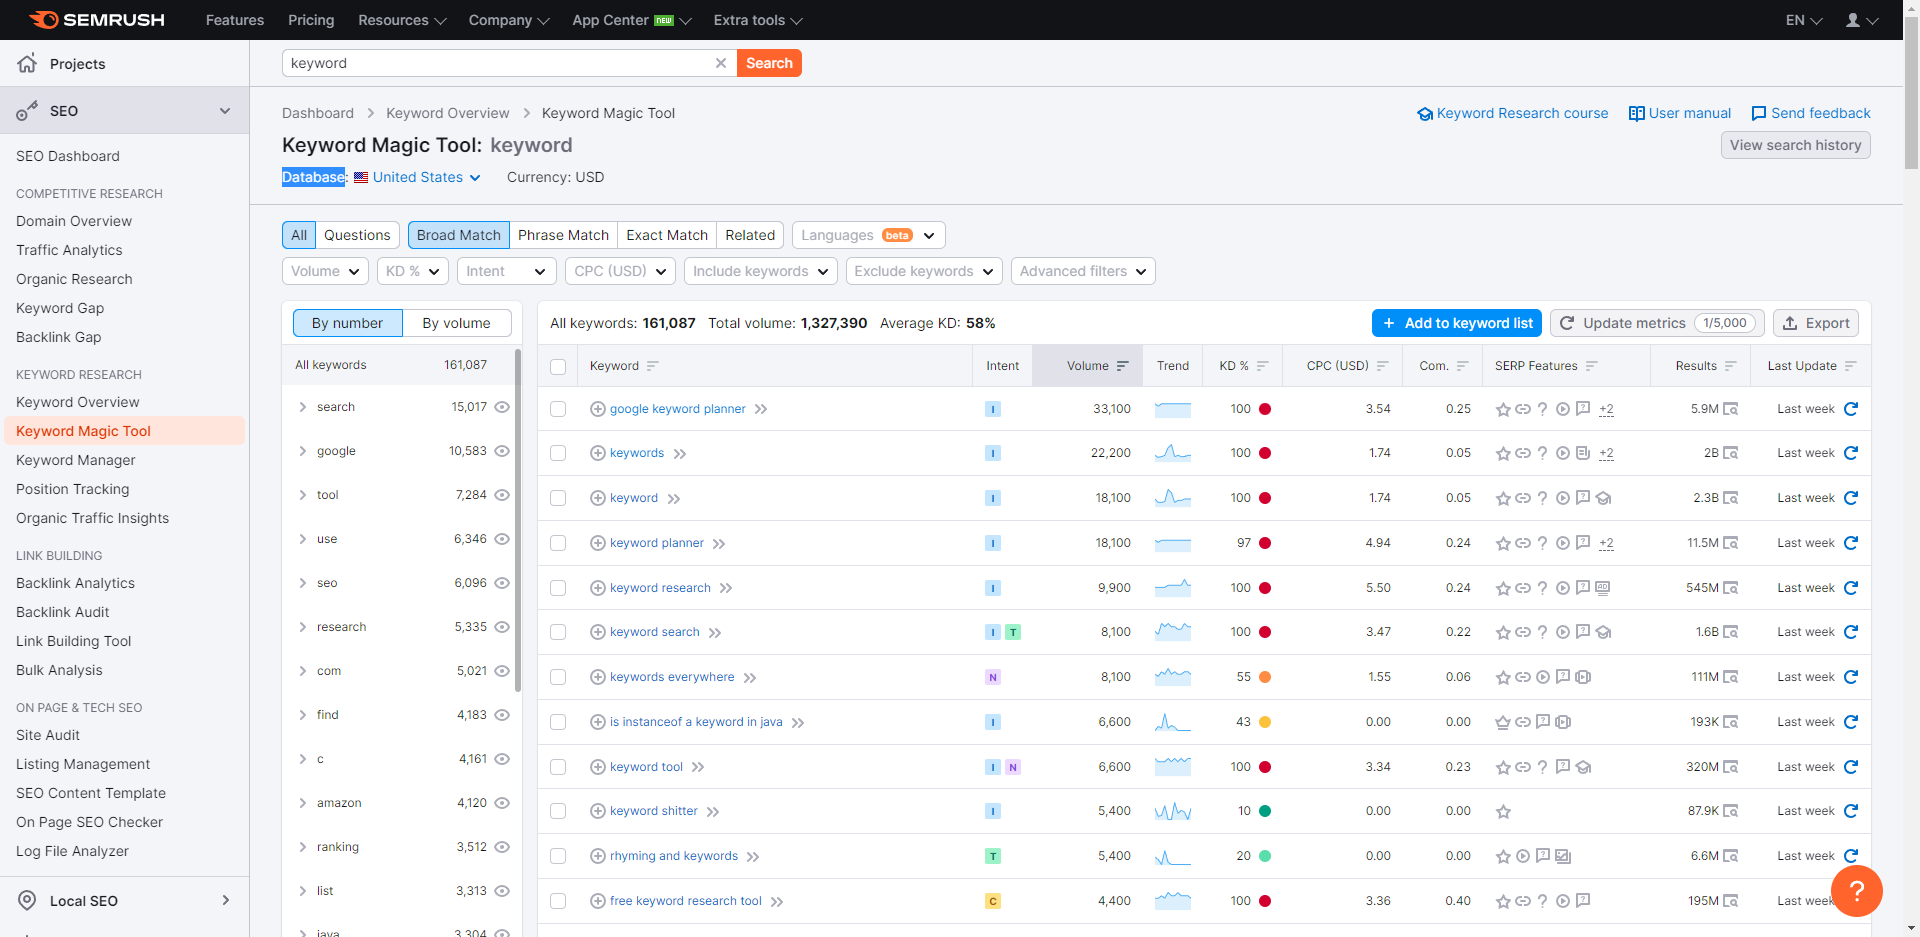Refresh metrics for keyword research row
The height and width of the screenshot is (937, 1920).
(x=1851, y=588)
